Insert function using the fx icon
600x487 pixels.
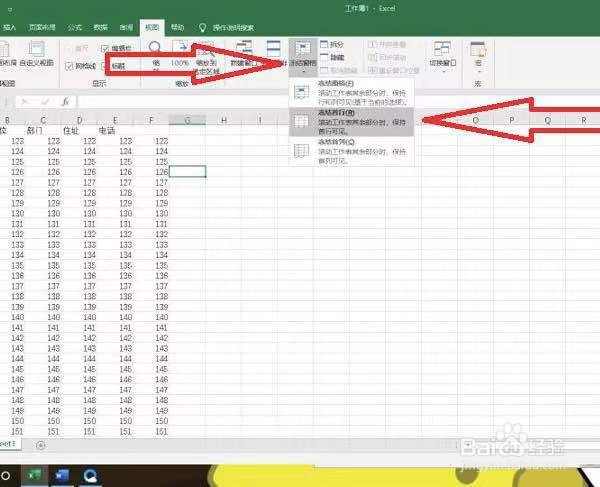(x=65, y=101)
